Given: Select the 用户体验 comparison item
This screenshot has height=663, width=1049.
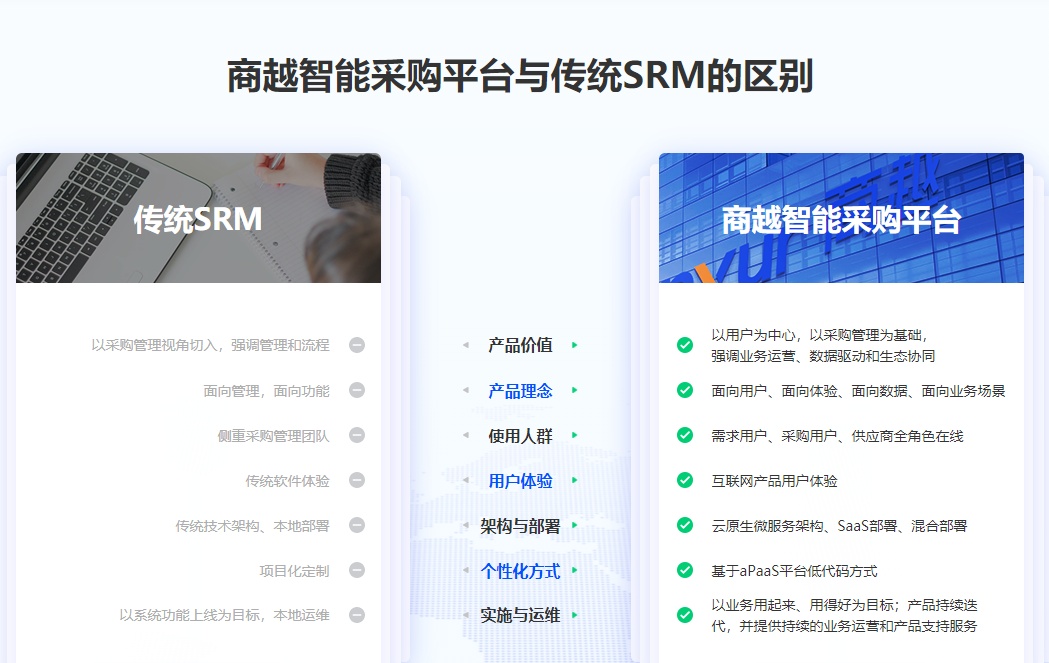Looking at the screenshot, I should pos(520,481).
